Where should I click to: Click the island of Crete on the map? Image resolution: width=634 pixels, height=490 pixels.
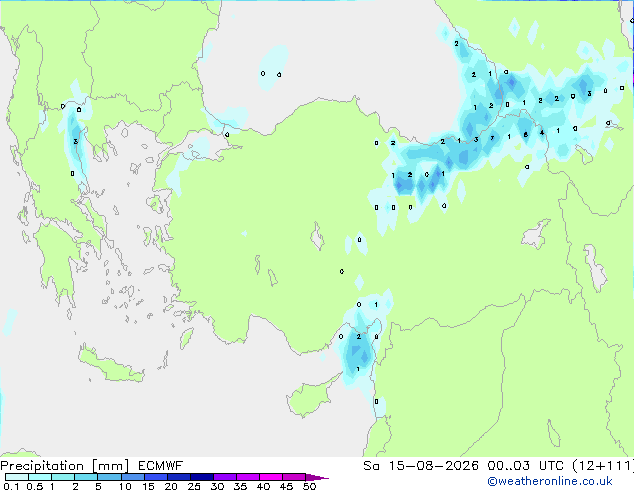111,365
